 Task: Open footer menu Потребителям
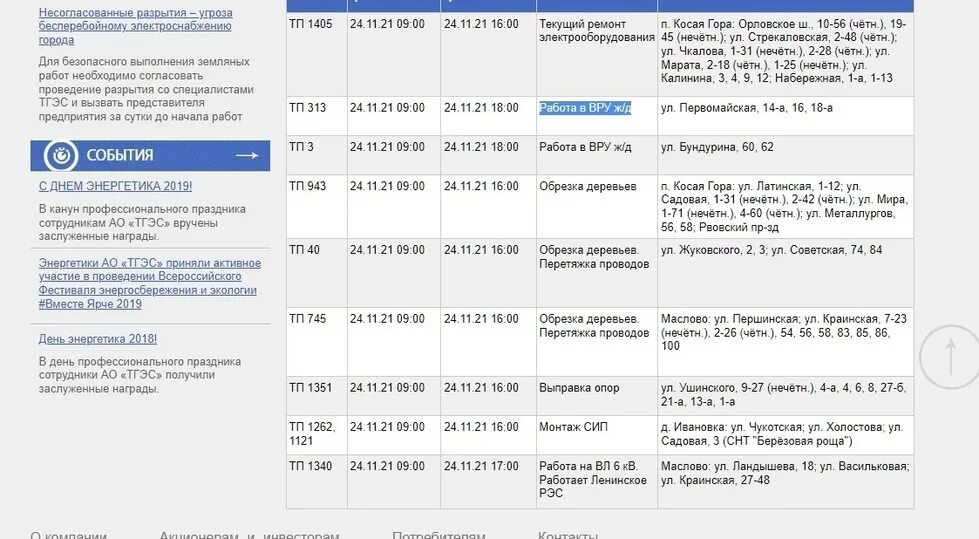click(439, 535)
